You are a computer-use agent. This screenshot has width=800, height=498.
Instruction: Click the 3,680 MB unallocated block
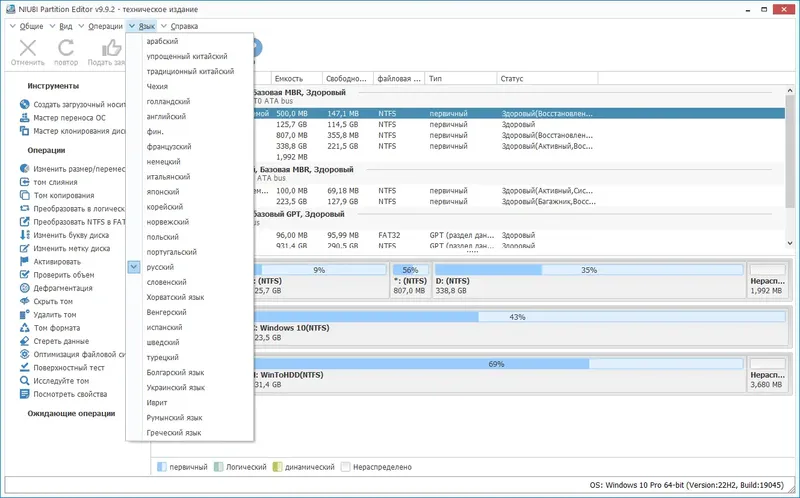pyautogui.click(x=767, y=374)
